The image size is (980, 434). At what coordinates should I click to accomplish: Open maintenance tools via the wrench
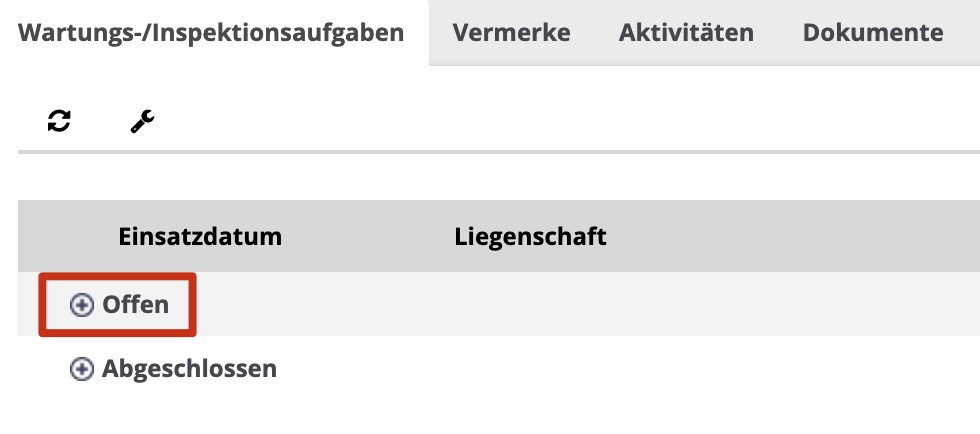pos(143,122)
